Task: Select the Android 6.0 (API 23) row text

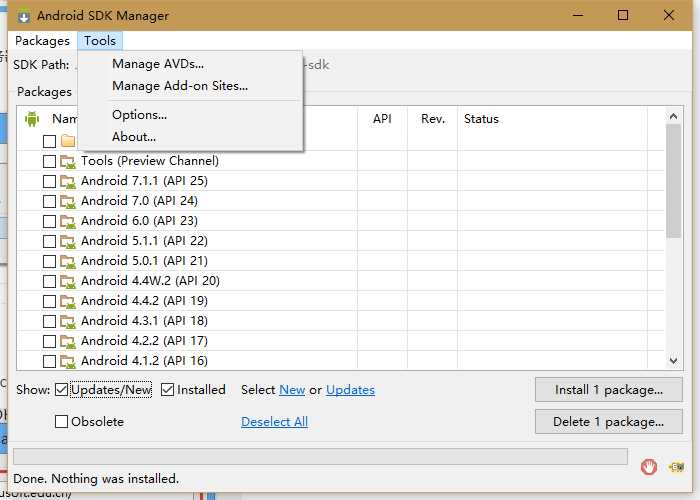Action: [139, 221]
